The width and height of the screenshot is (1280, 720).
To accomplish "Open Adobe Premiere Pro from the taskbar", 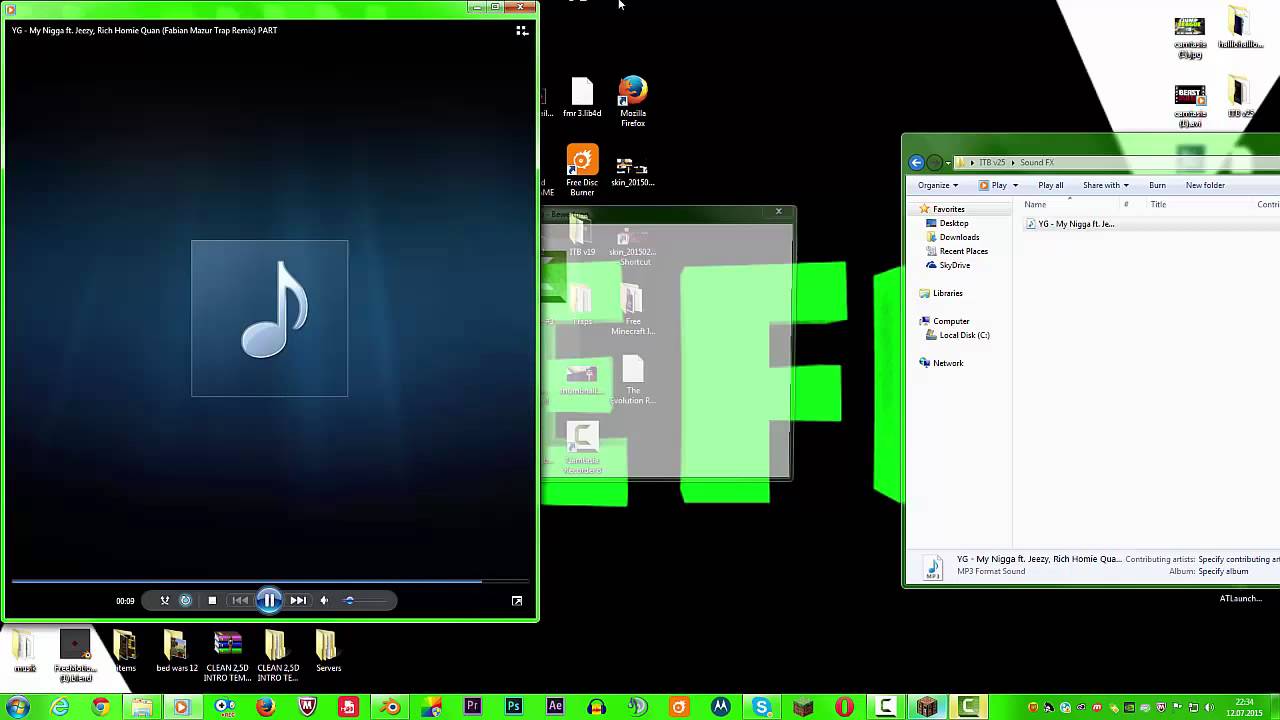I will click(472, 707).
